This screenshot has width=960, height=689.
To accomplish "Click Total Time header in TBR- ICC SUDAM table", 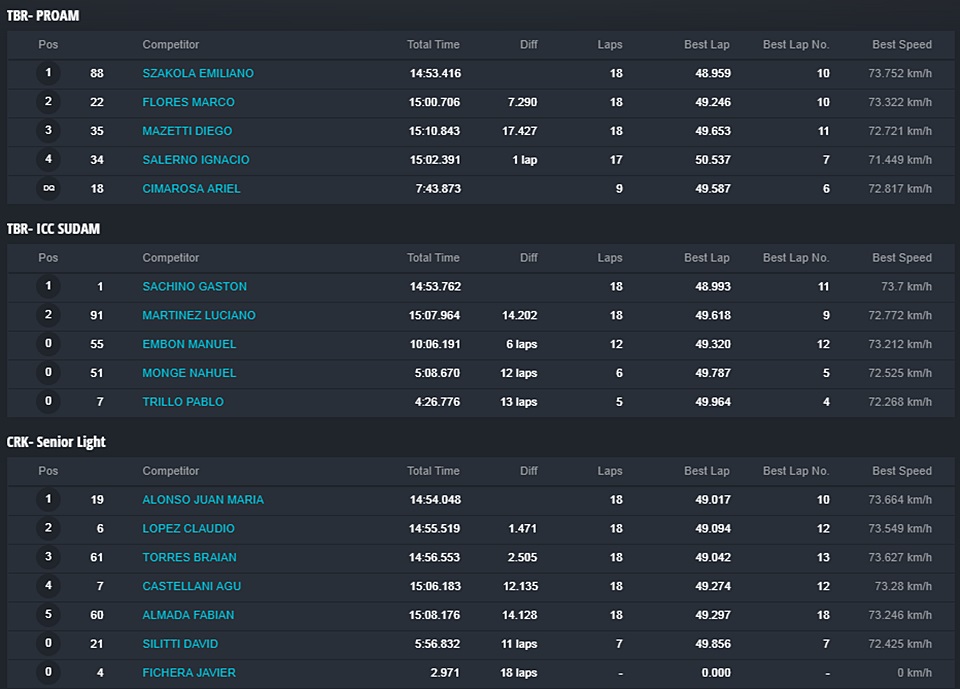I will pyautogui.click(x=433, y=258).
